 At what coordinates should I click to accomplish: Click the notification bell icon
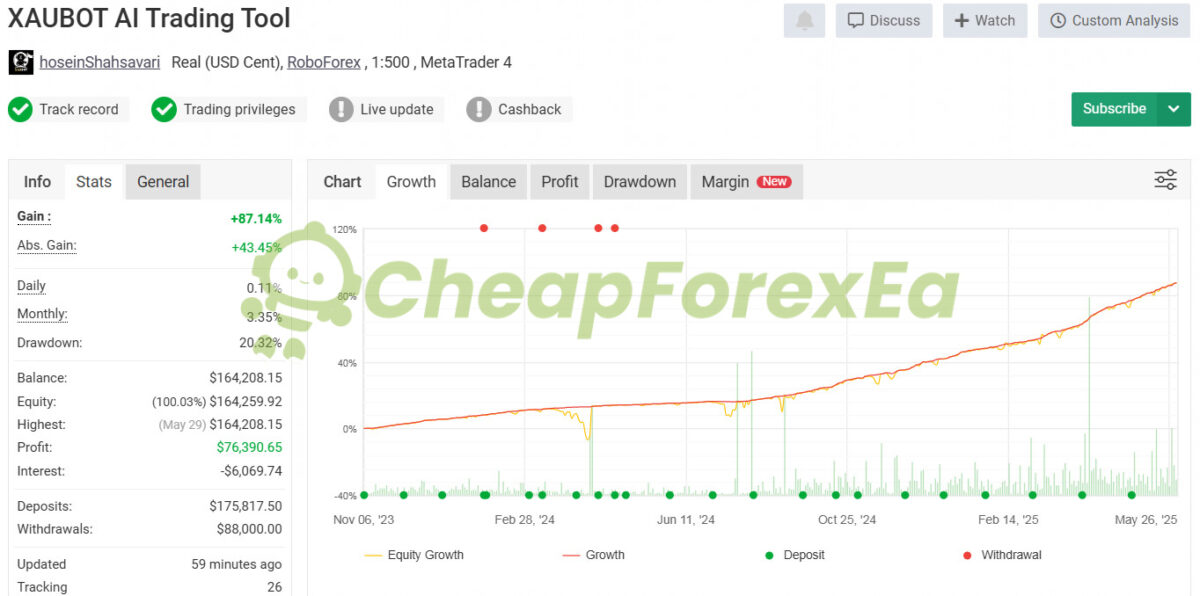(x=805, y=21)
